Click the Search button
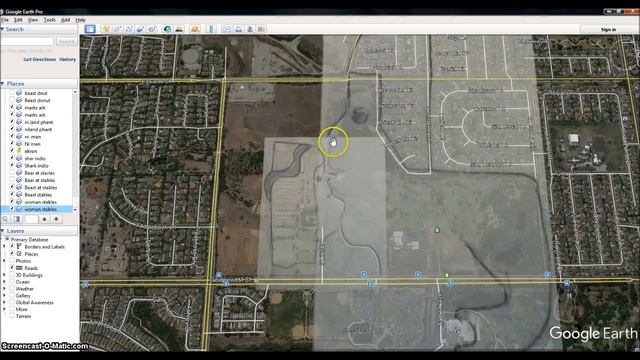This screenshot has width=640, height=360. tap(66, 41)
